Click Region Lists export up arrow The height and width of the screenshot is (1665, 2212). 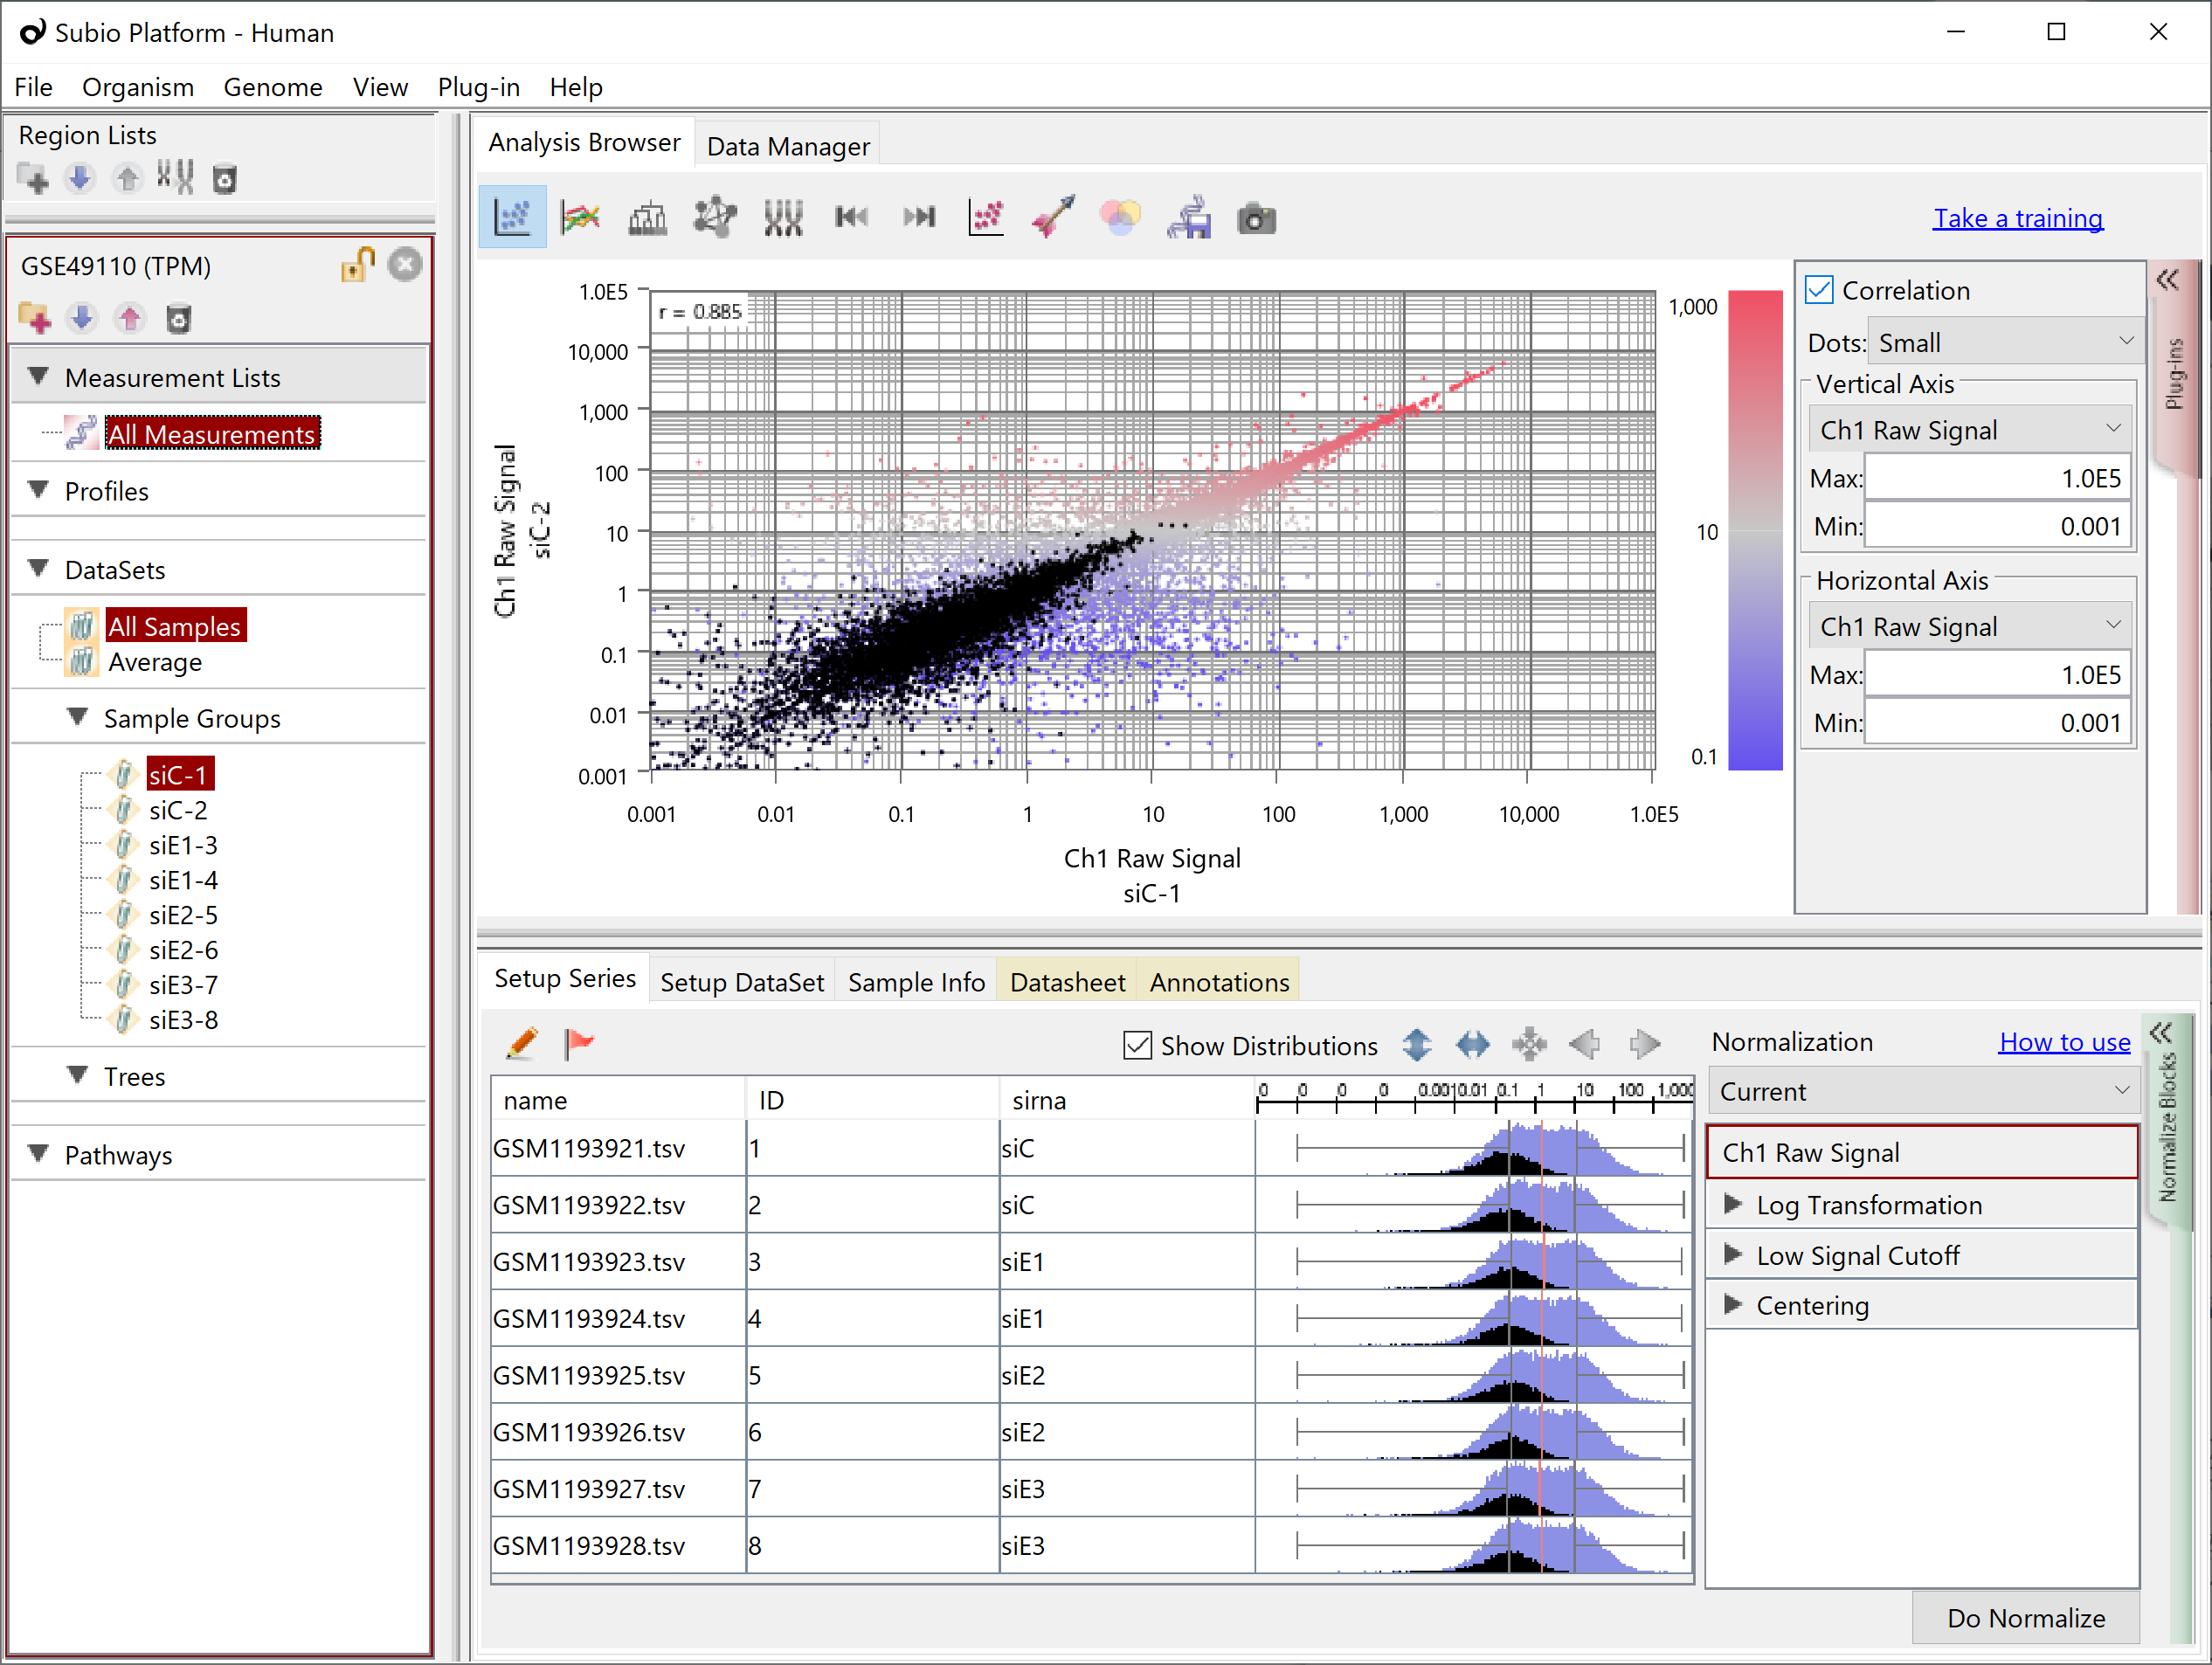pos(127,179)
